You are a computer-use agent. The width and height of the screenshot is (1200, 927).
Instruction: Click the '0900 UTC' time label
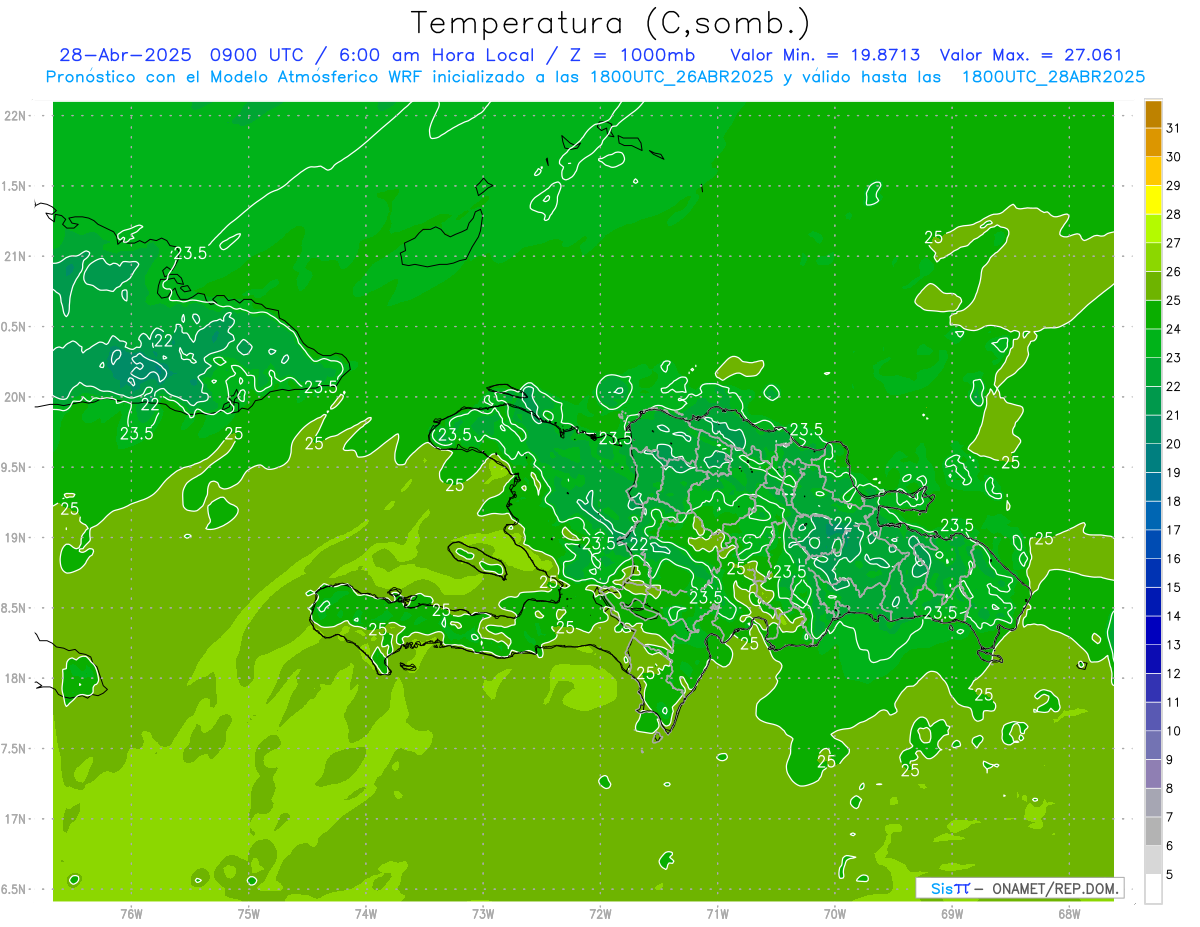[x=258, y=55]
